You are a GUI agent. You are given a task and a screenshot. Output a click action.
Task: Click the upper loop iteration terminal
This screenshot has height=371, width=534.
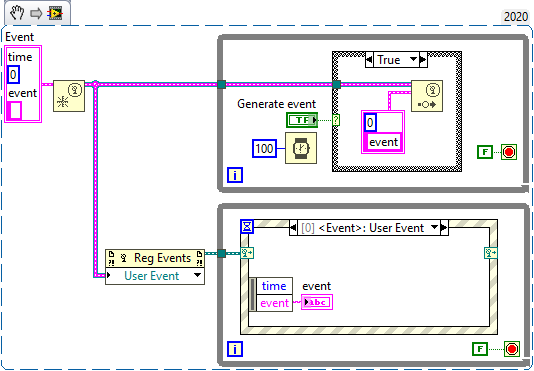pos(235,175)
